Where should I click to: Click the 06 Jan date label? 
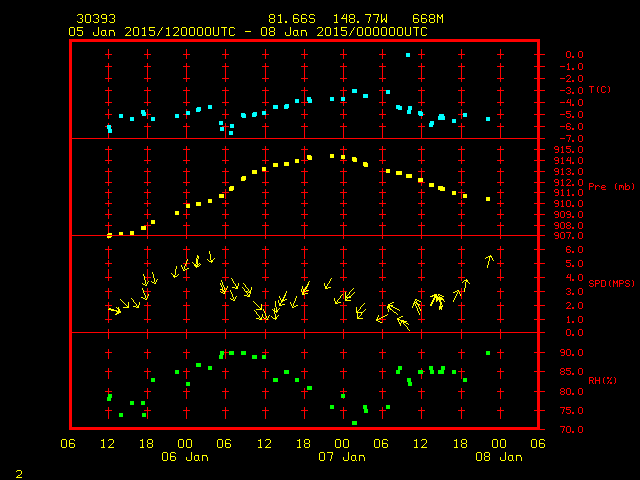[x=185, y=457]
